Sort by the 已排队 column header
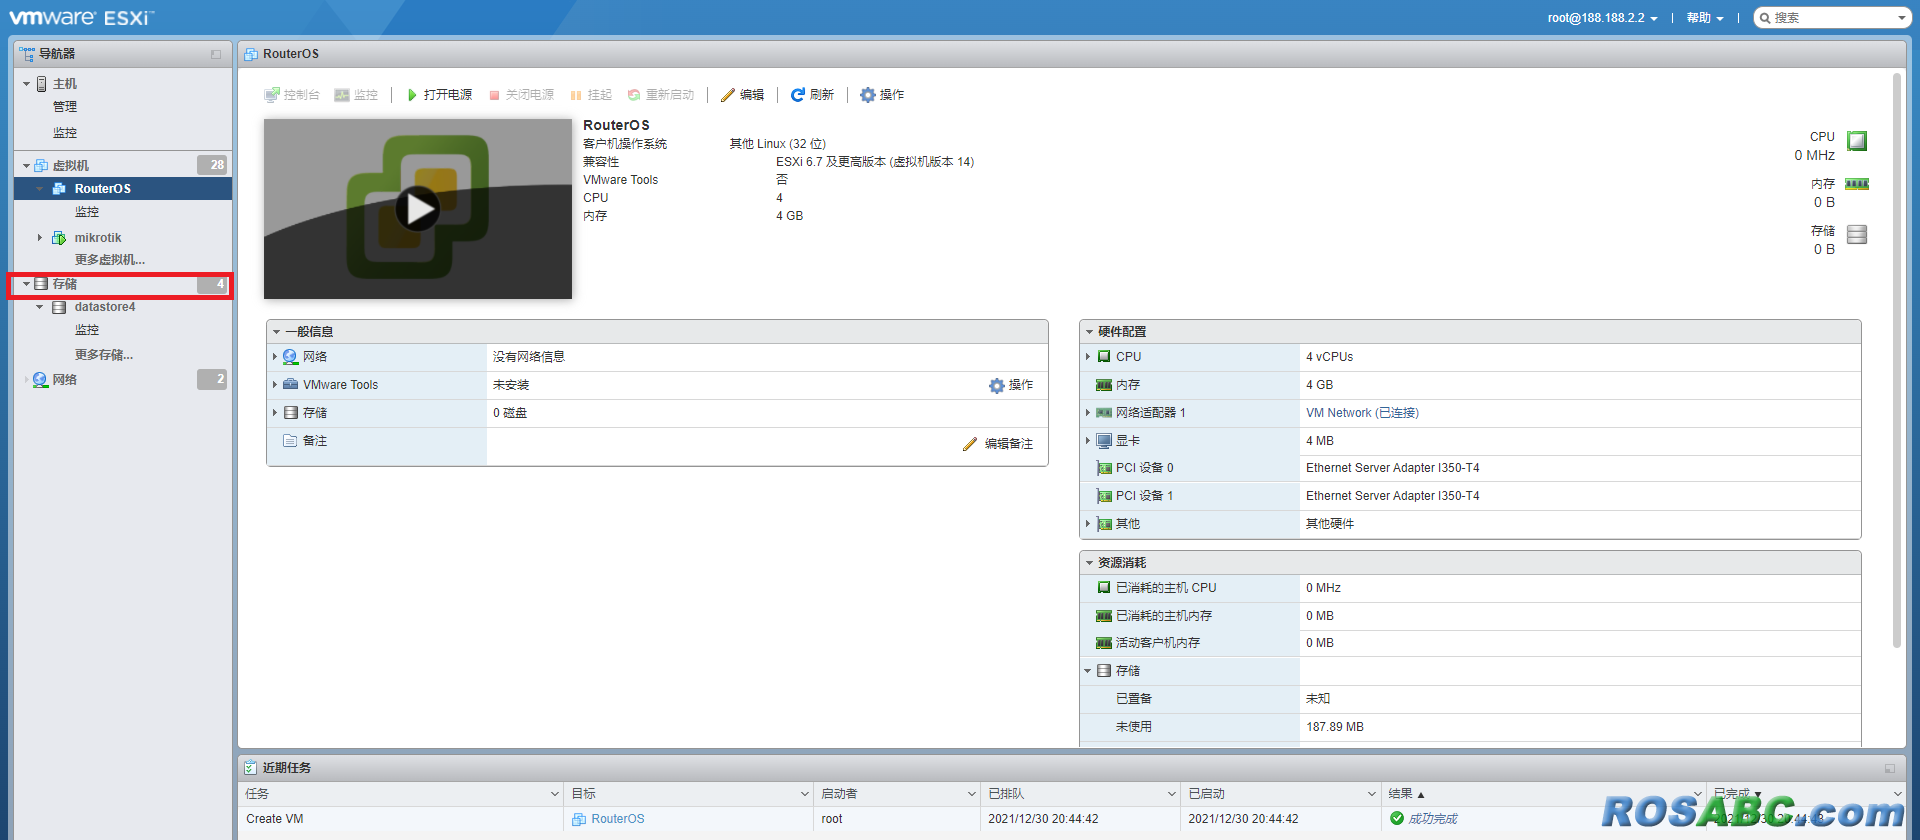This screenshot has width=1920, height=840. [x=1006, y=794]
